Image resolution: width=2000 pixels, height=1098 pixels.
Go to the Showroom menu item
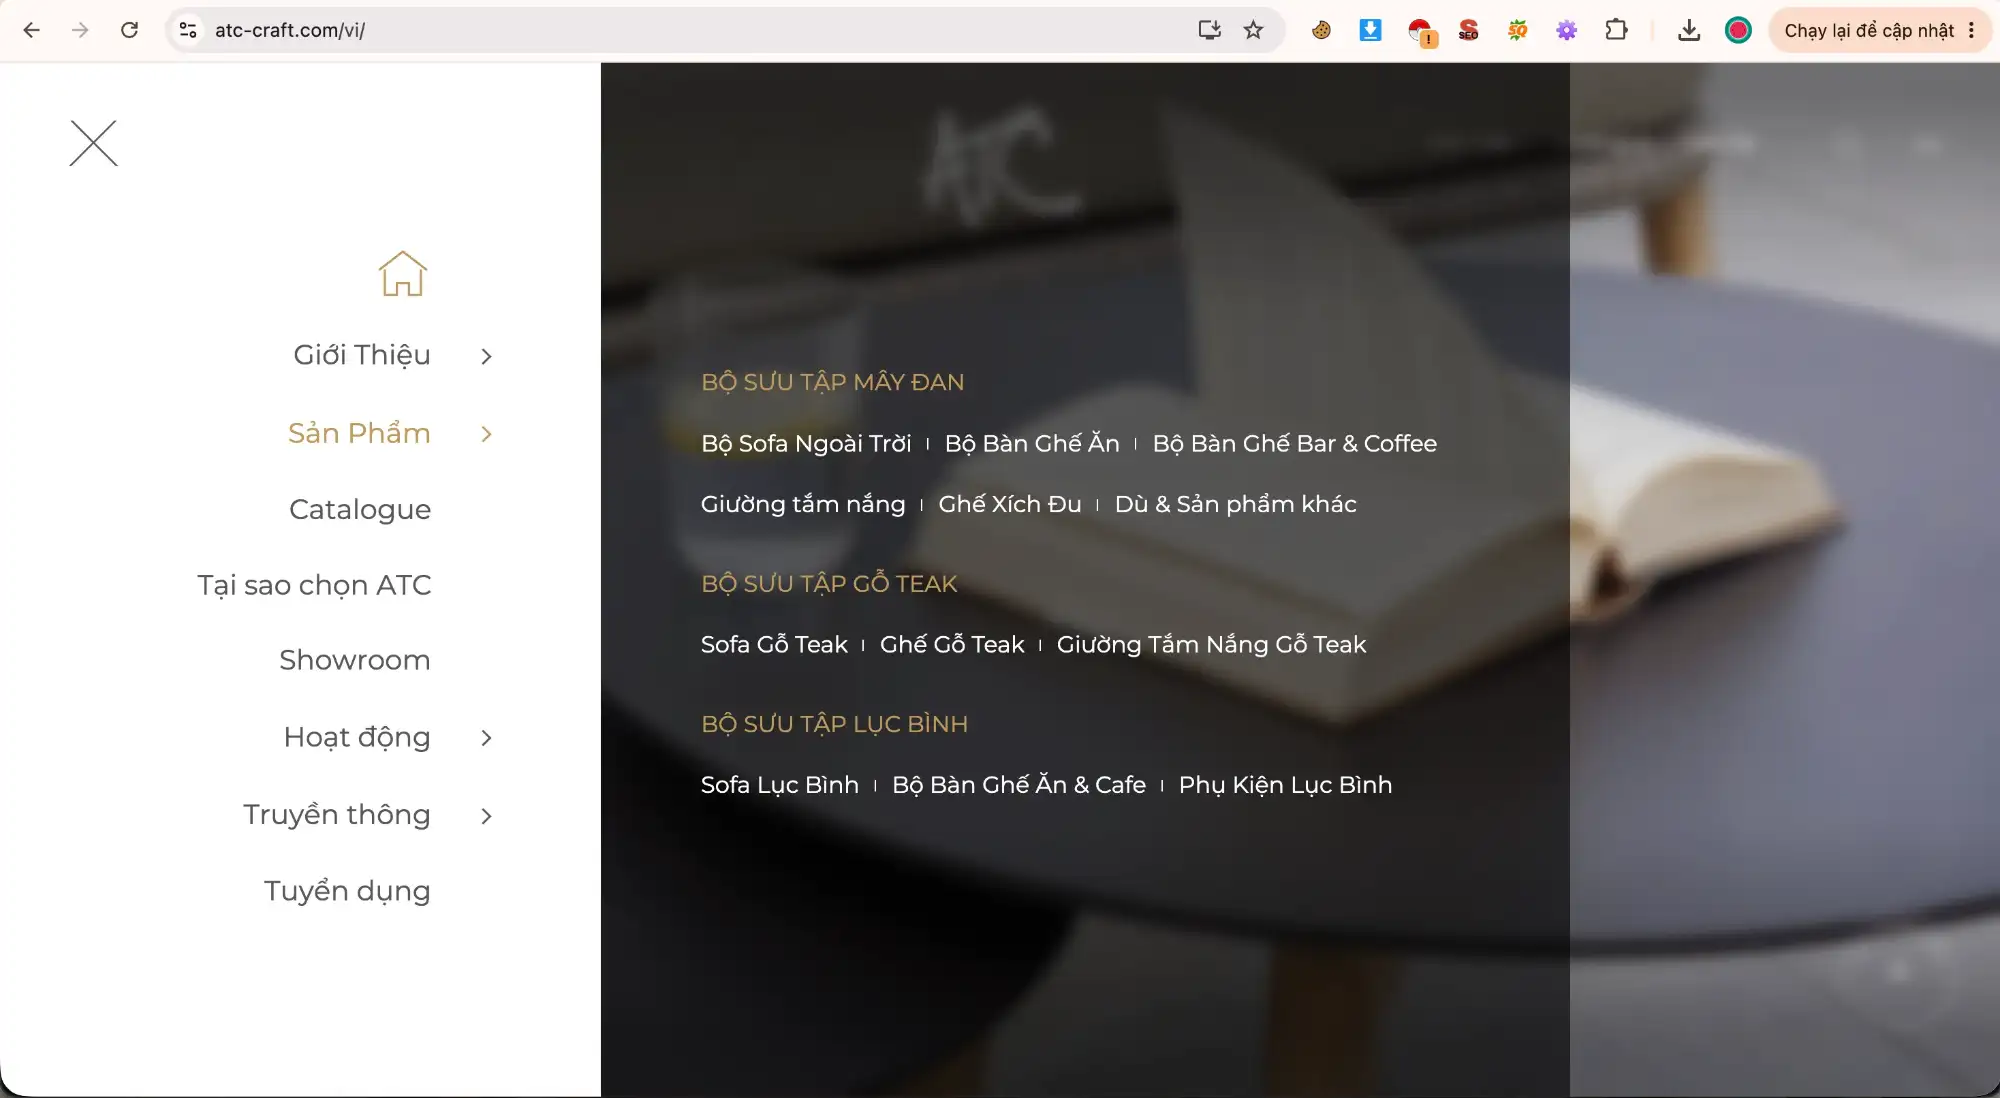(355, 660)
